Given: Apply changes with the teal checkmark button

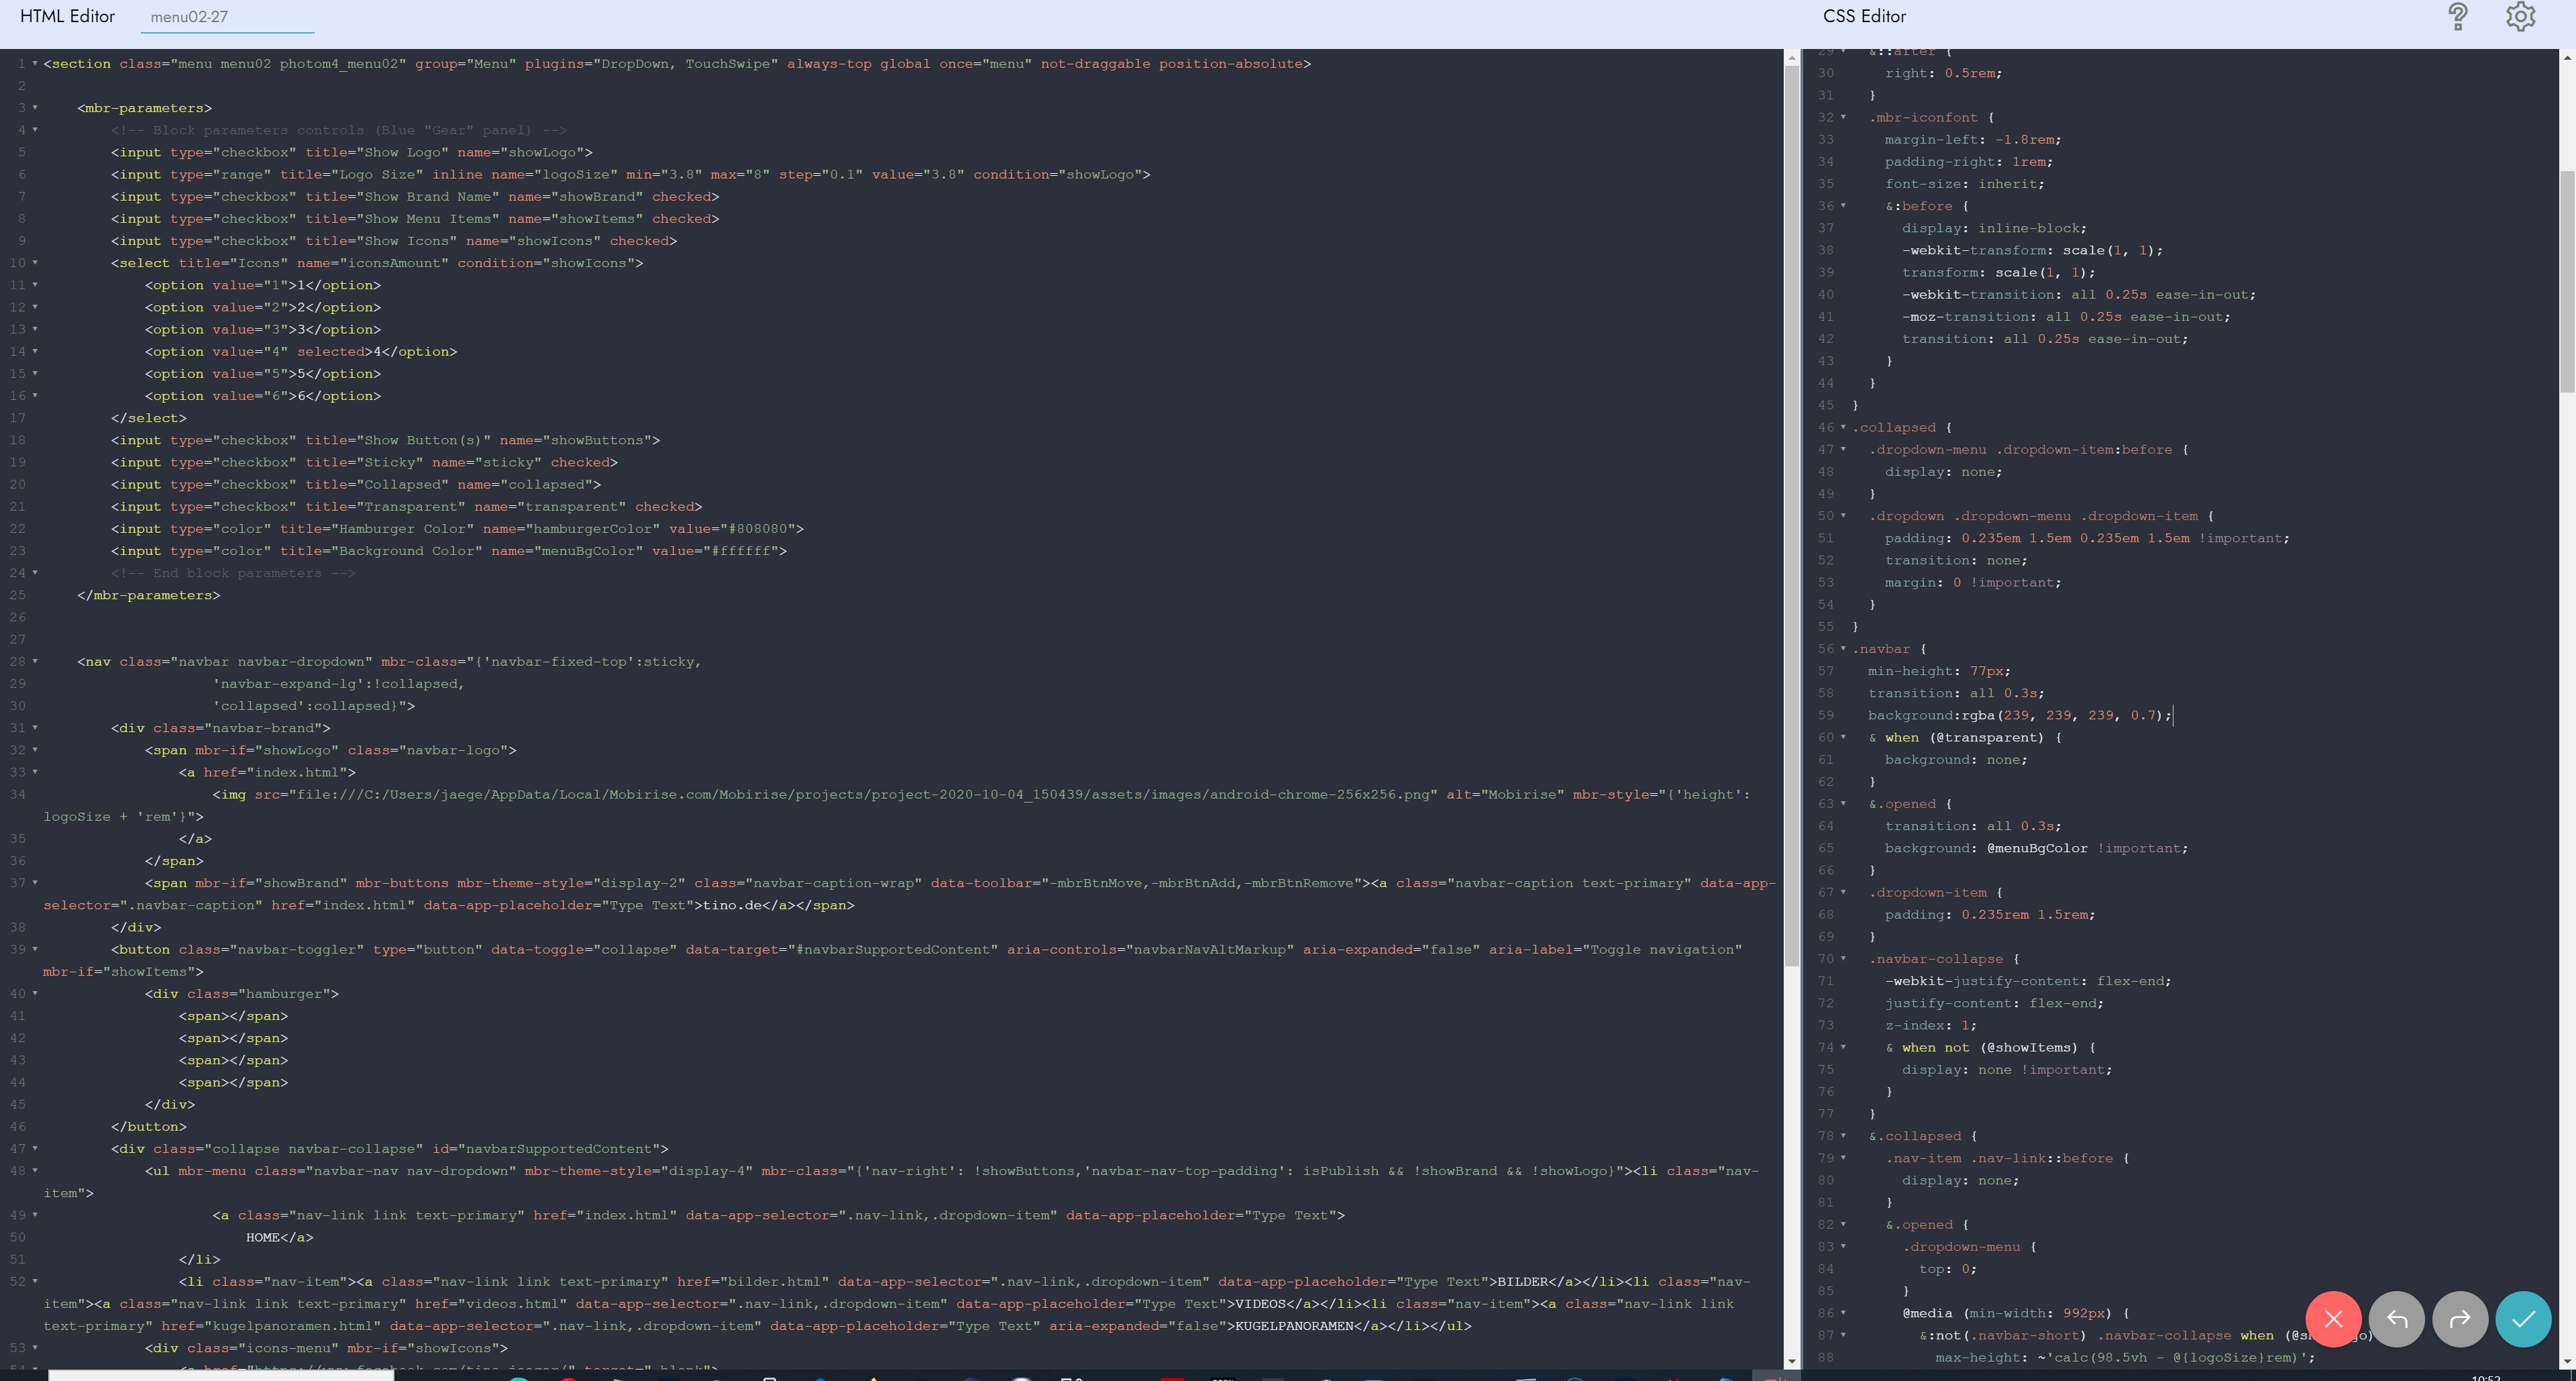Looking at the screenshot, I should click(x=2523, y=1319).
